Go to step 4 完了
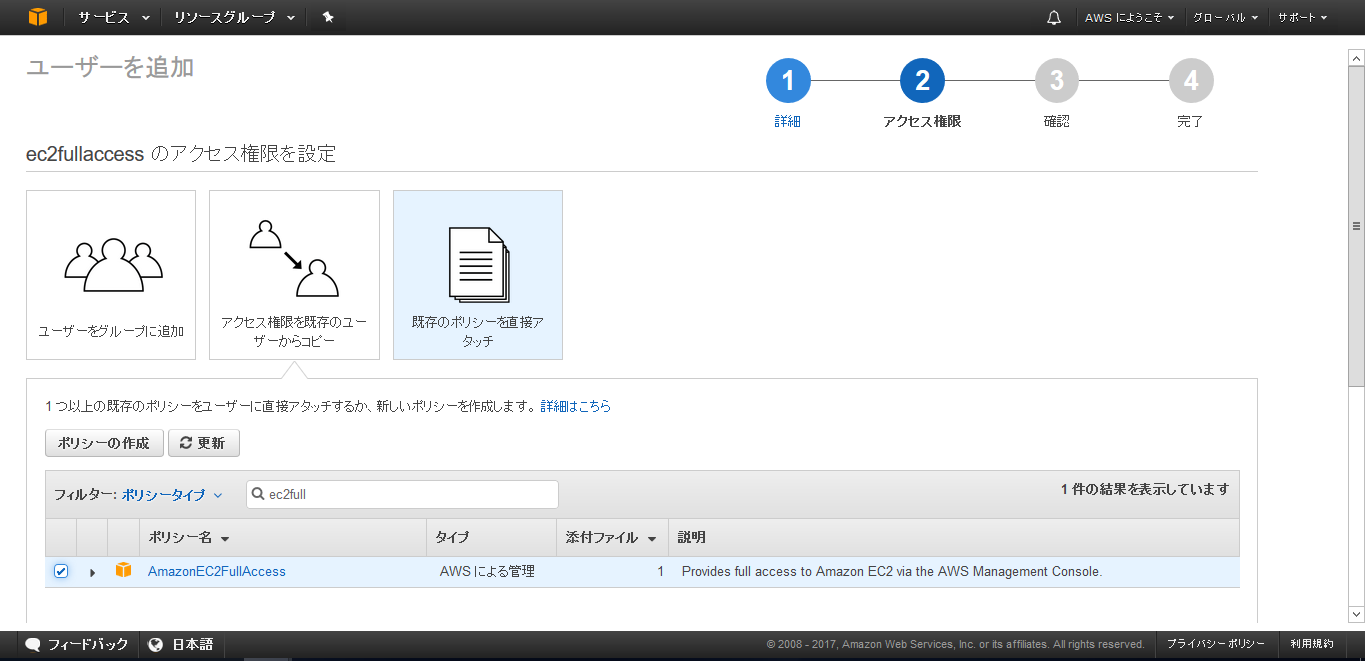 (1190, 95)
